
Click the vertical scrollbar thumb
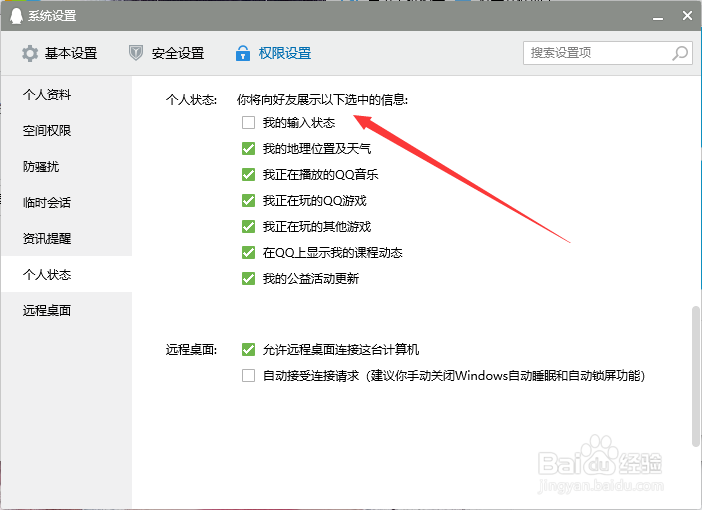695,376
